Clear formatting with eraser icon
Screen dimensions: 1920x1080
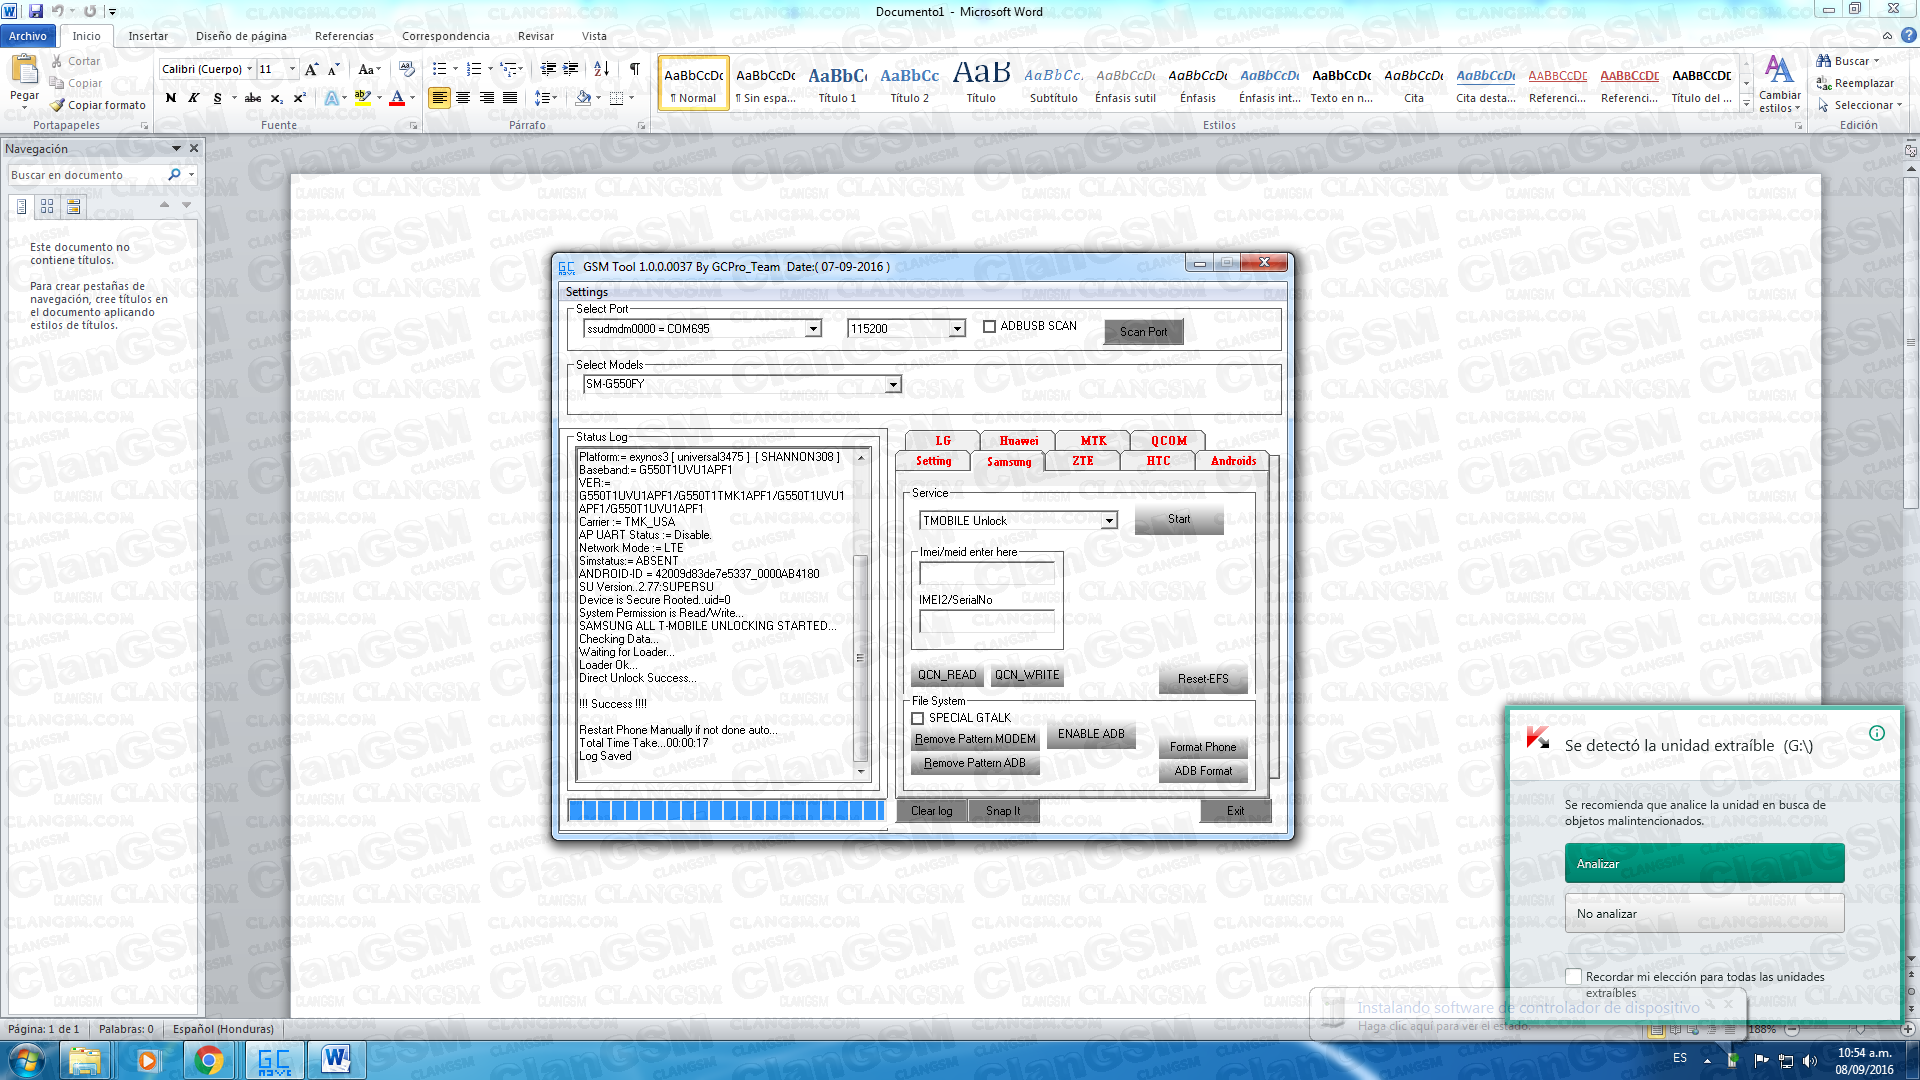coord(406,69)
